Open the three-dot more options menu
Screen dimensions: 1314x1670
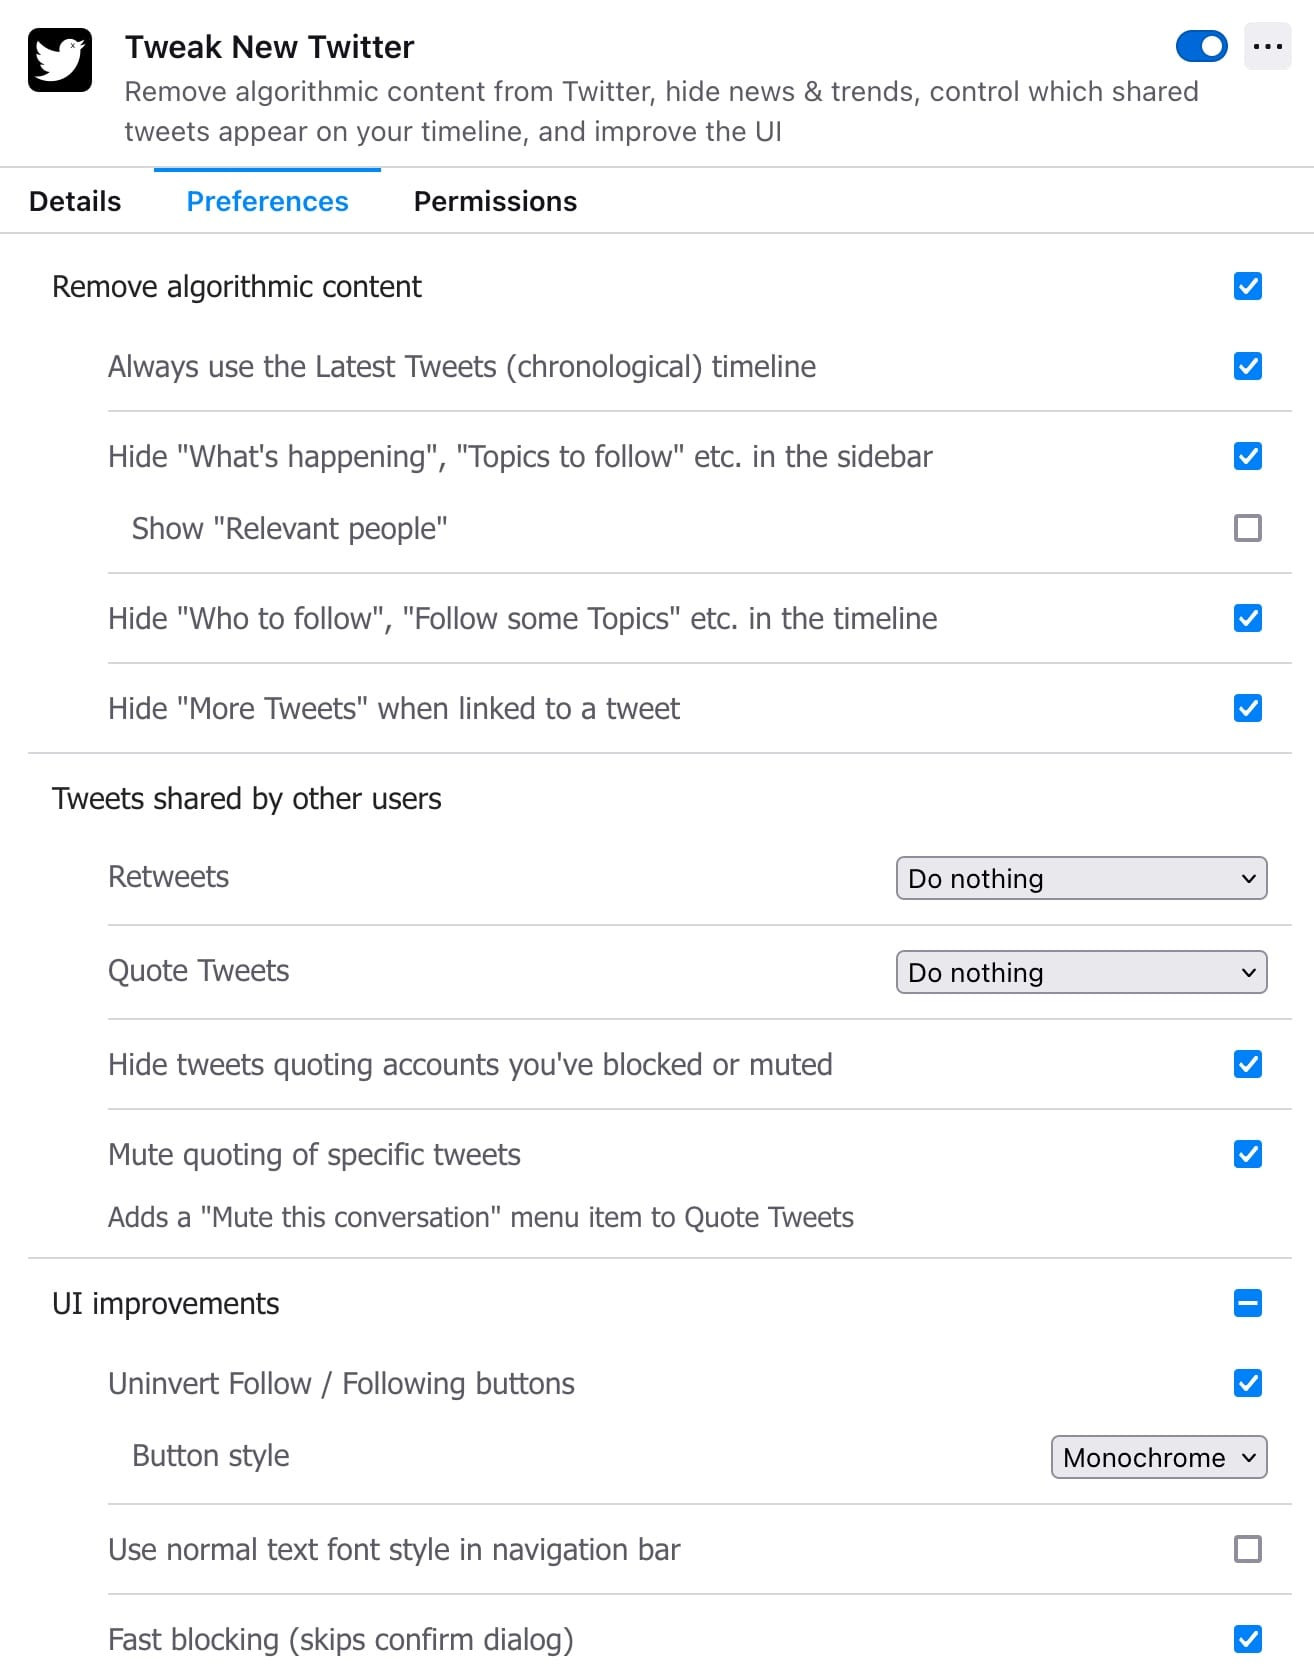click(1267, 47)
